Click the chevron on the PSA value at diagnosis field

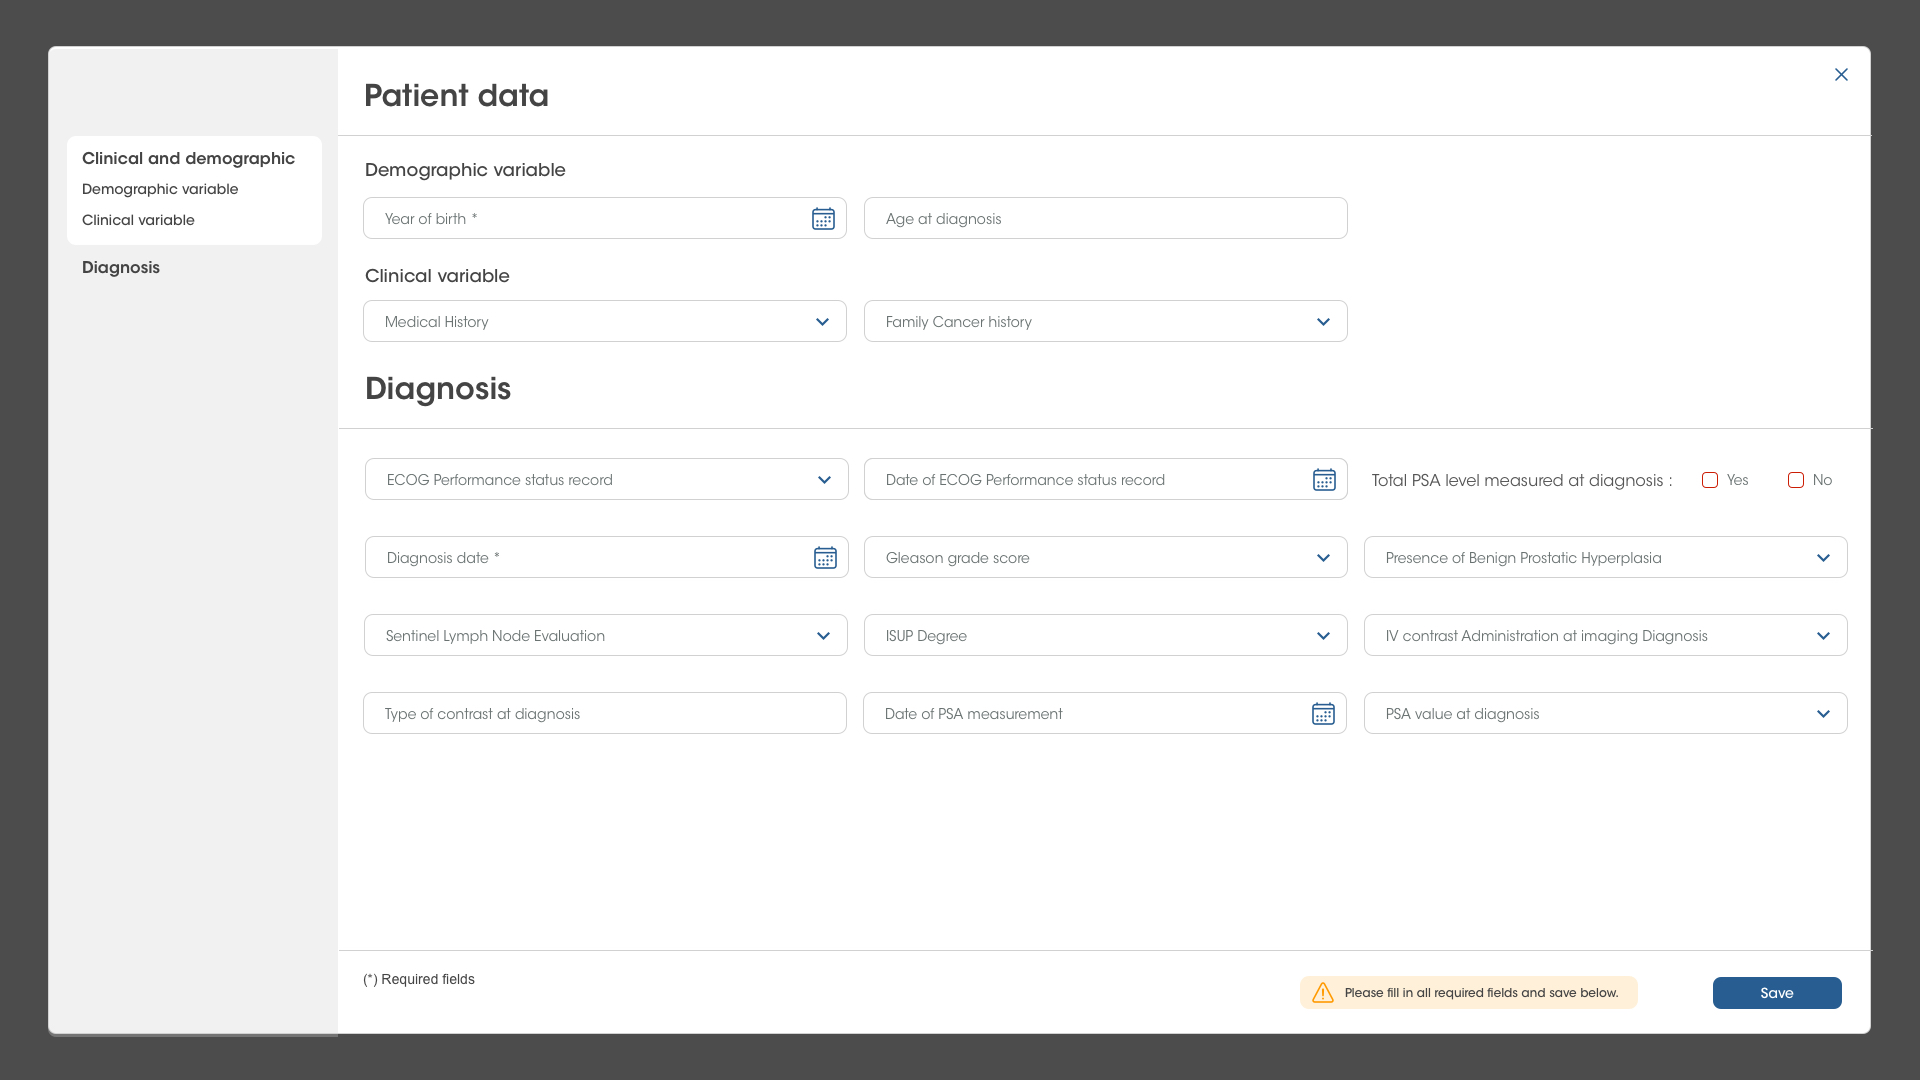(x=1823, y=713)
